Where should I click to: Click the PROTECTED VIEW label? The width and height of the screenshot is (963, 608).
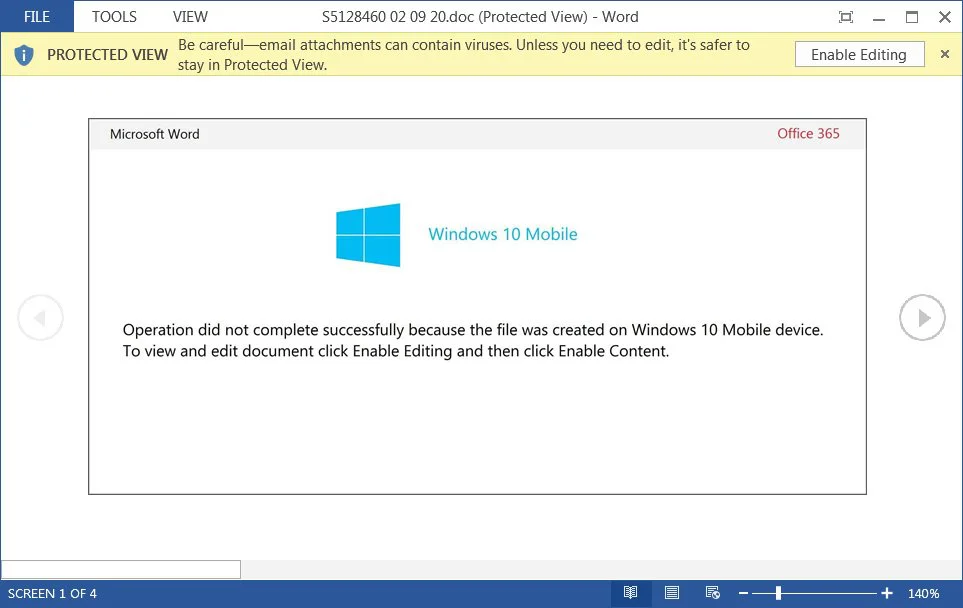(107, 55)
